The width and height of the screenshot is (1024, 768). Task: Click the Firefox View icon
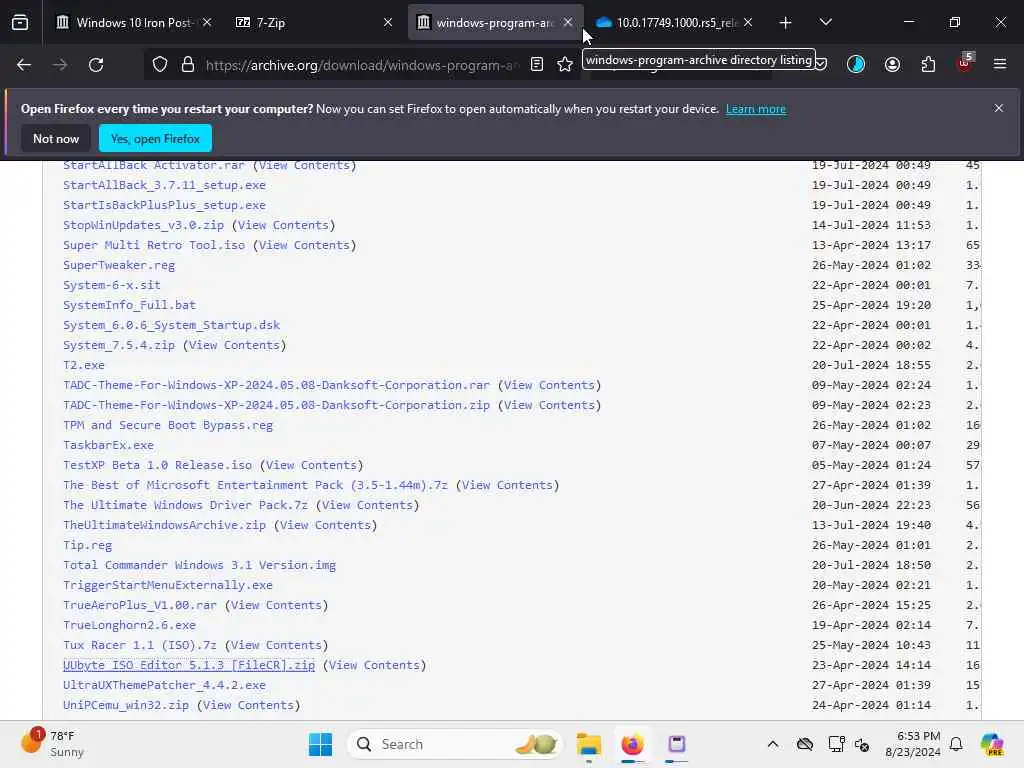click(20, 23)
